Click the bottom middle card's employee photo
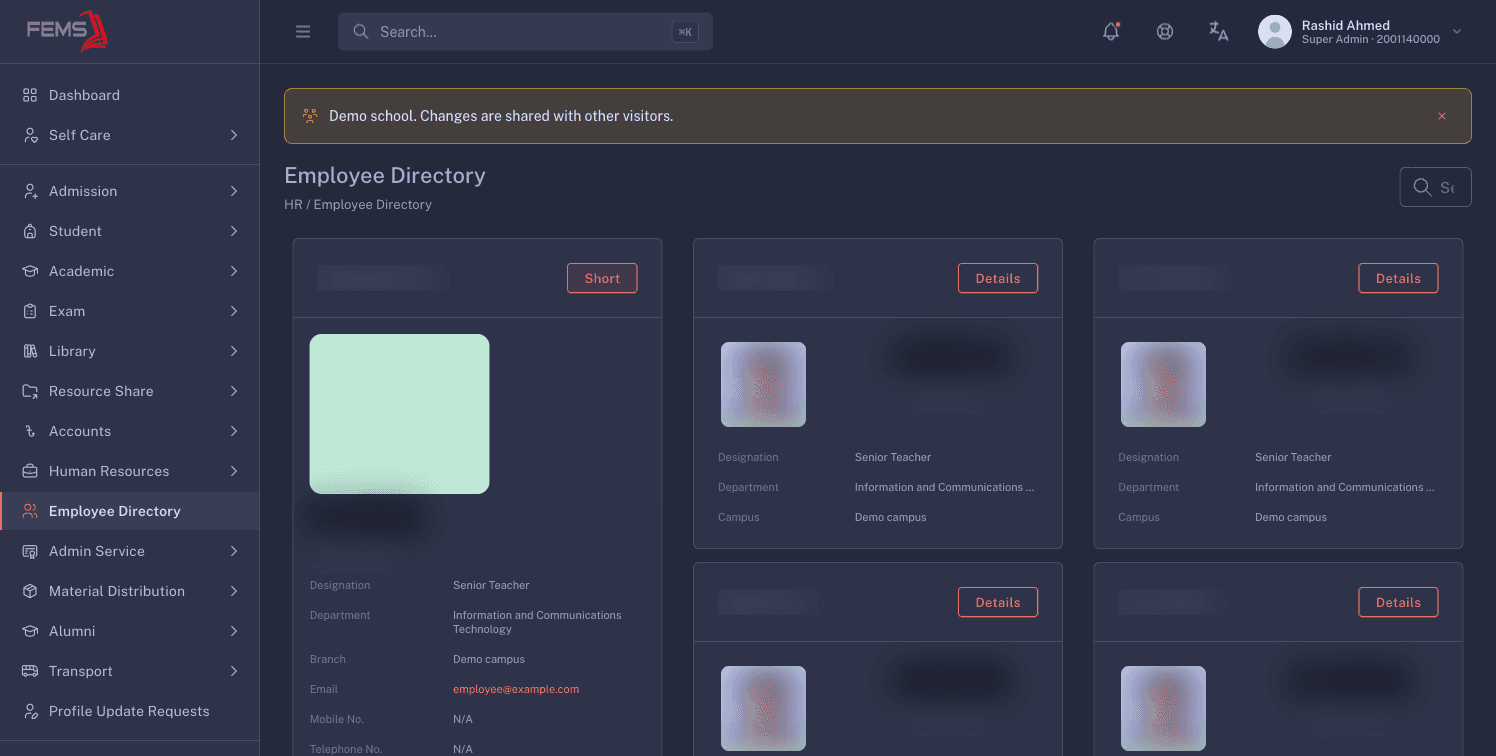This screenshot has height=756, width=1496. tap(763, 709)
